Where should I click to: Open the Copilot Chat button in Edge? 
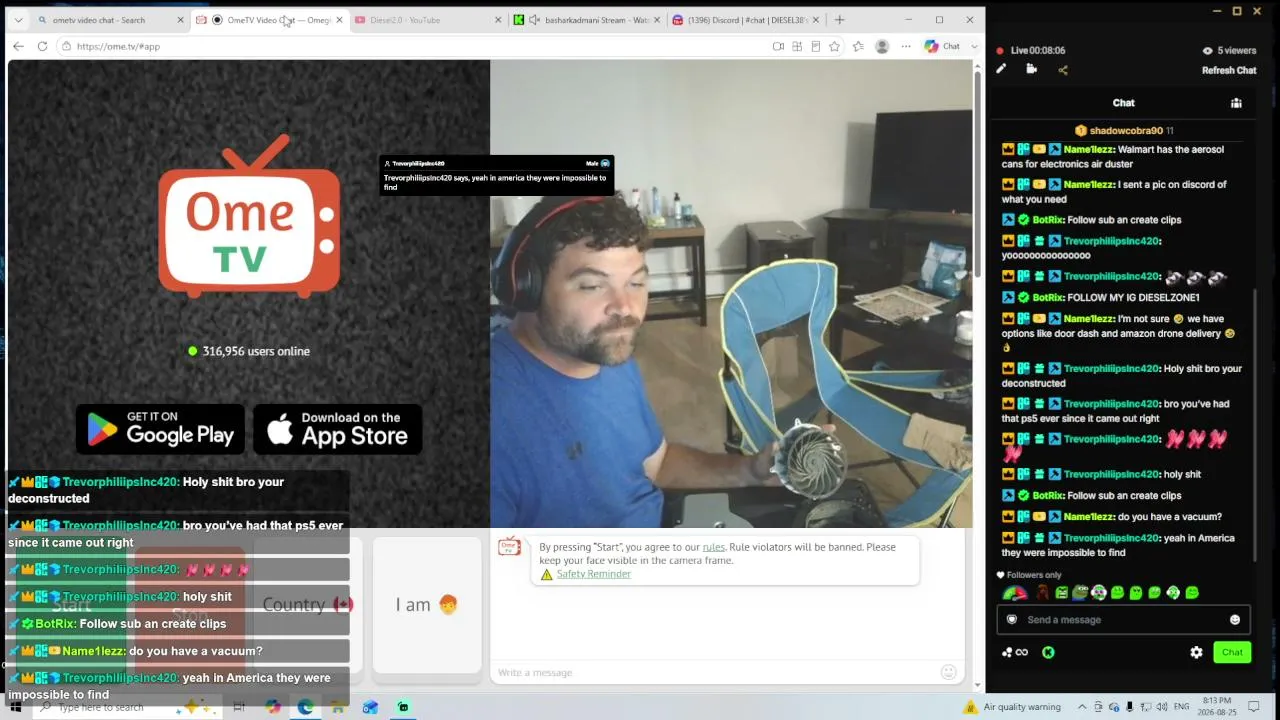942,46
